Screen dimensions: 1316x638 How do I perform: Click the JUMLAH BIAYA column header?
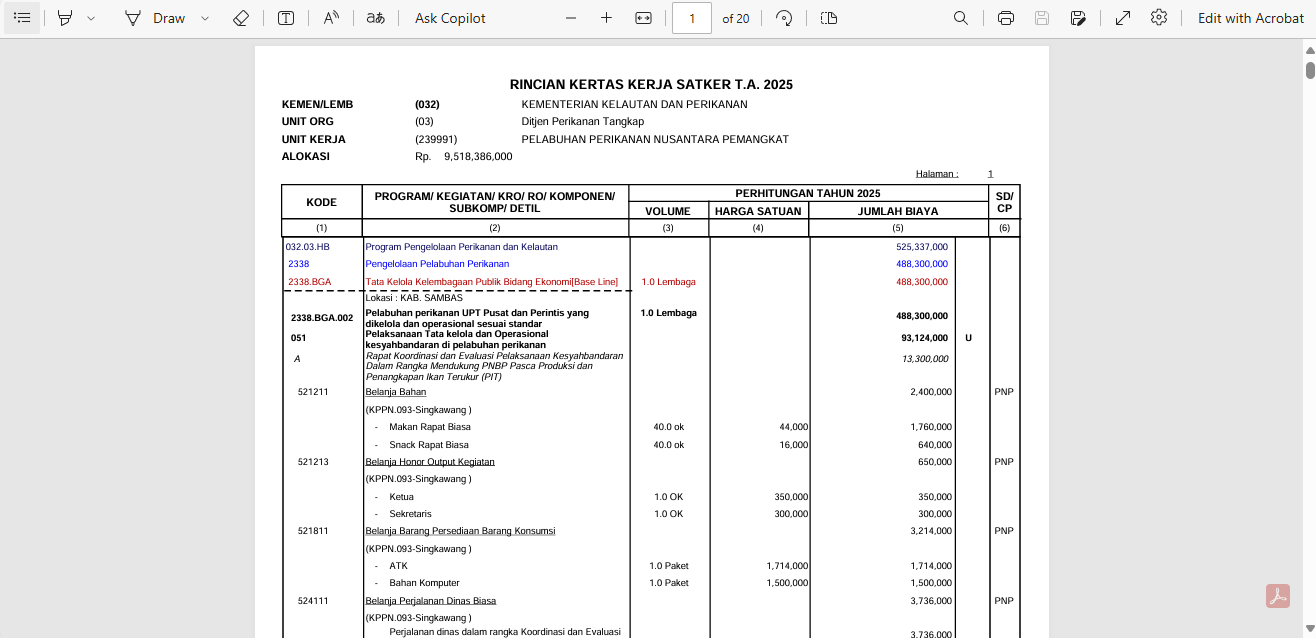click(898, 211)
